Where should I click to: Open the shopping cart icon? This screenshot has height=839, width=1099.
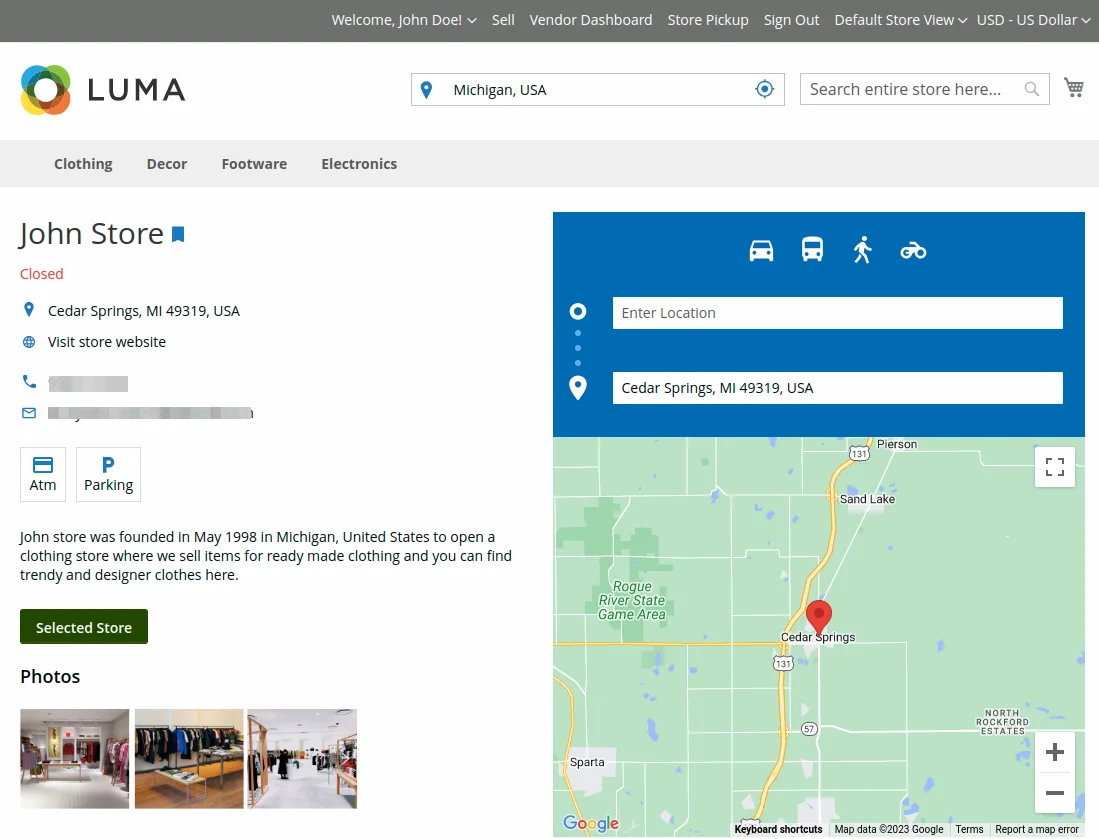[x=1074, y=88]
